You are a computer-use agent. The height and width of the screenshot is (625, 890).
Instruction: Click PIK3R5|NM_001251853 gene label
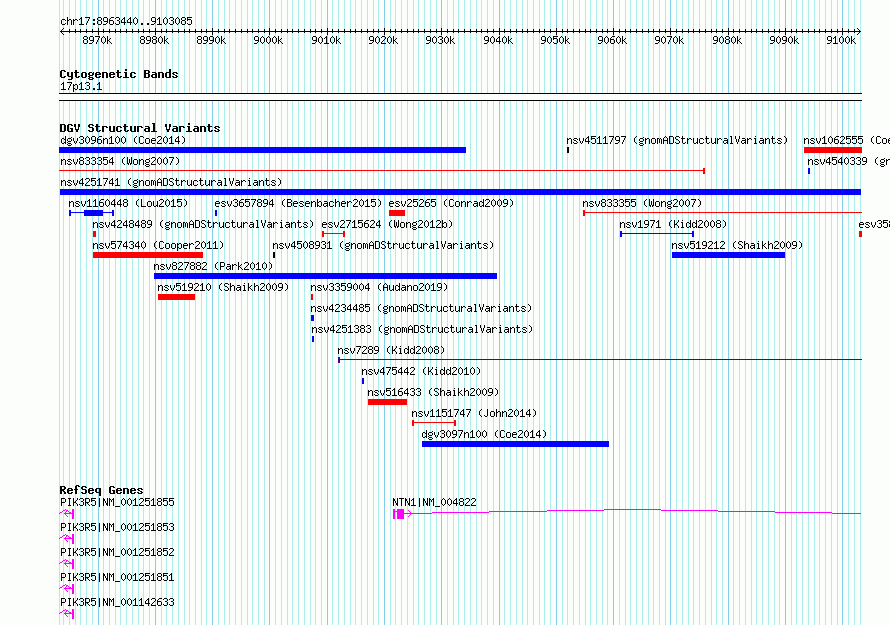pyautogui.click(x=117, y=527)
